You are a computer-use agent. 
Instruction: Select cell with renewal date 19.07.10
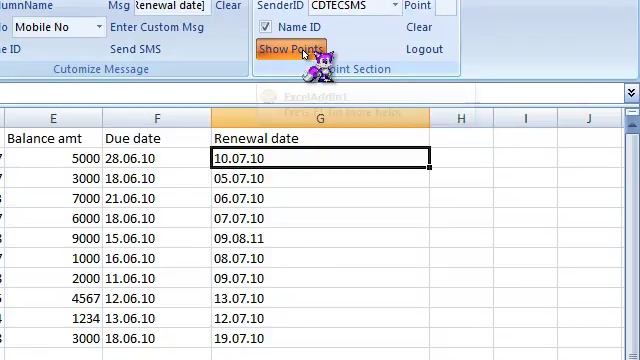point(320,338)
